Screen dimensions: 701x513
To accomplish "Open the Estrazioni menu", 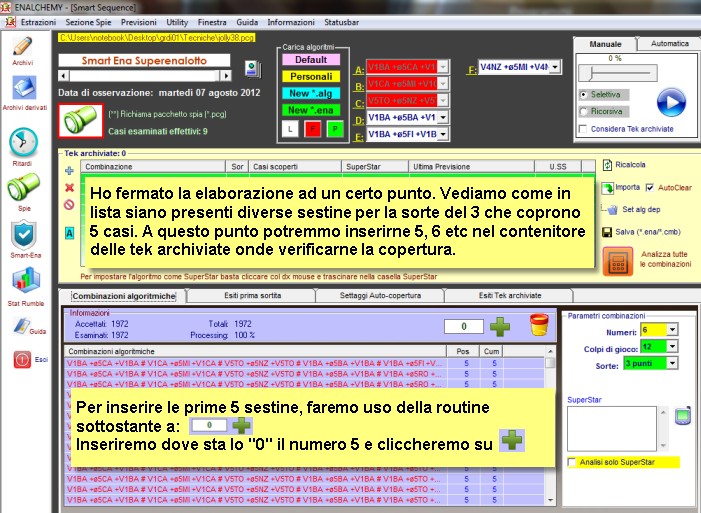I will pos(38,22).
